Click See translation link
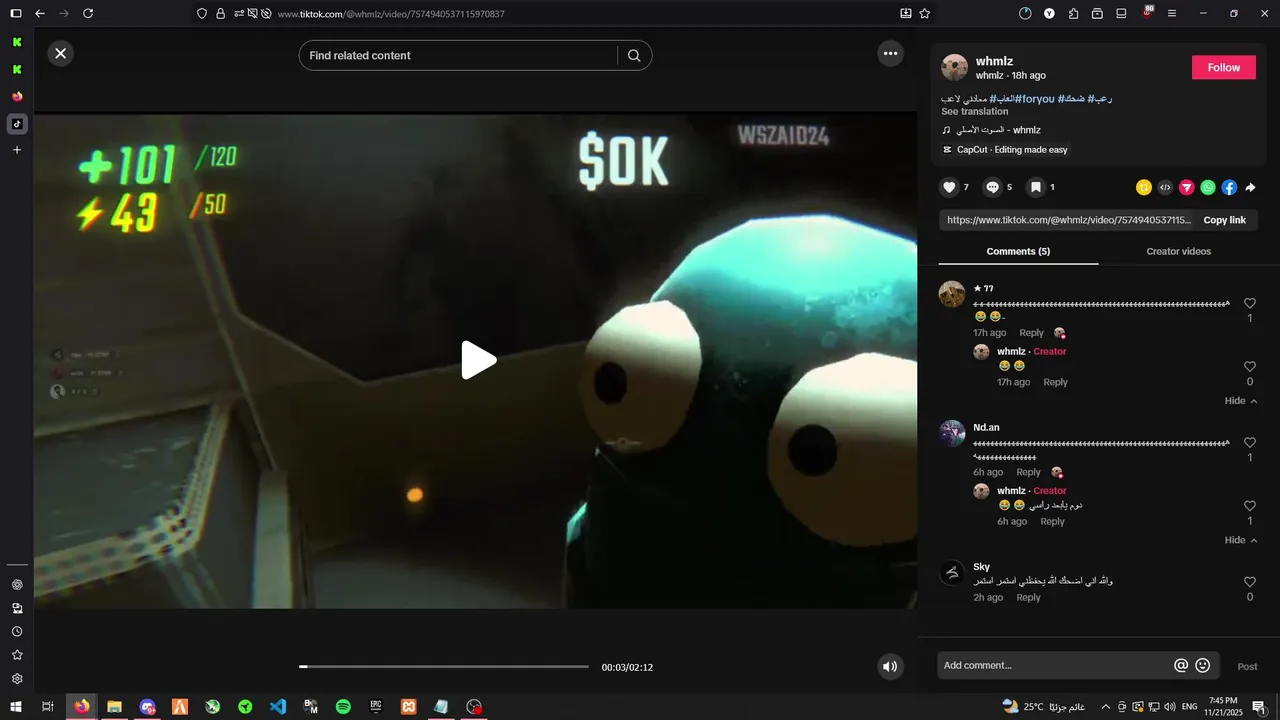 tap(974, 112)
